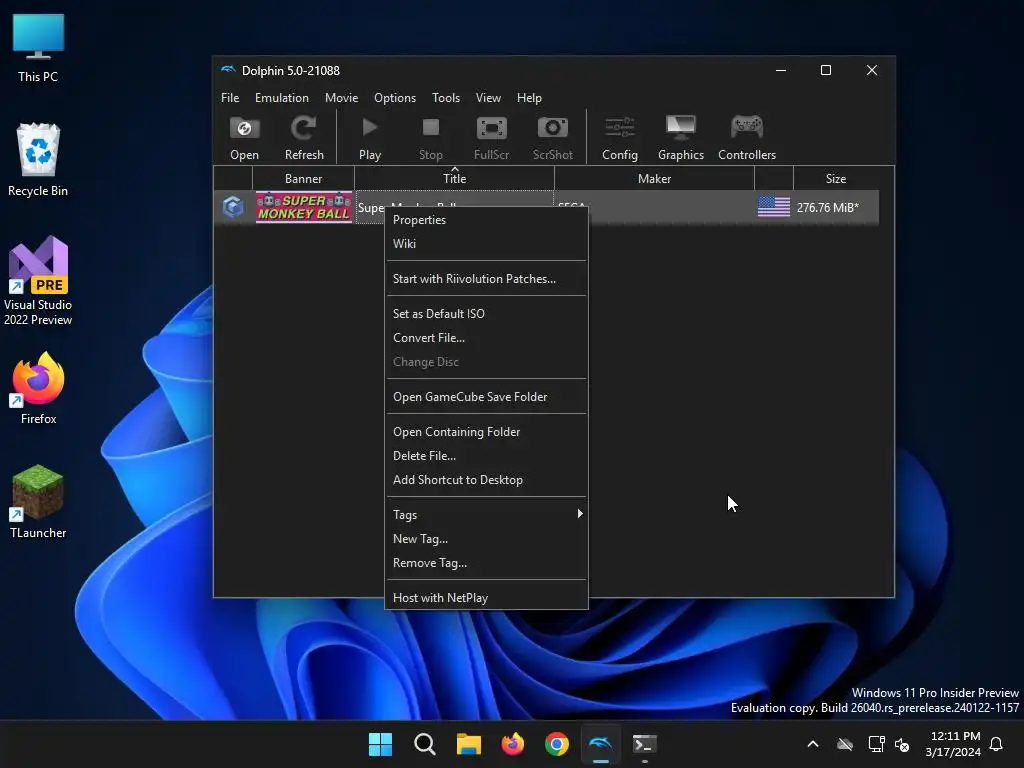The image size is (1024, 768).
Task: Sort by the Maker column header
Action: point(654,178)
